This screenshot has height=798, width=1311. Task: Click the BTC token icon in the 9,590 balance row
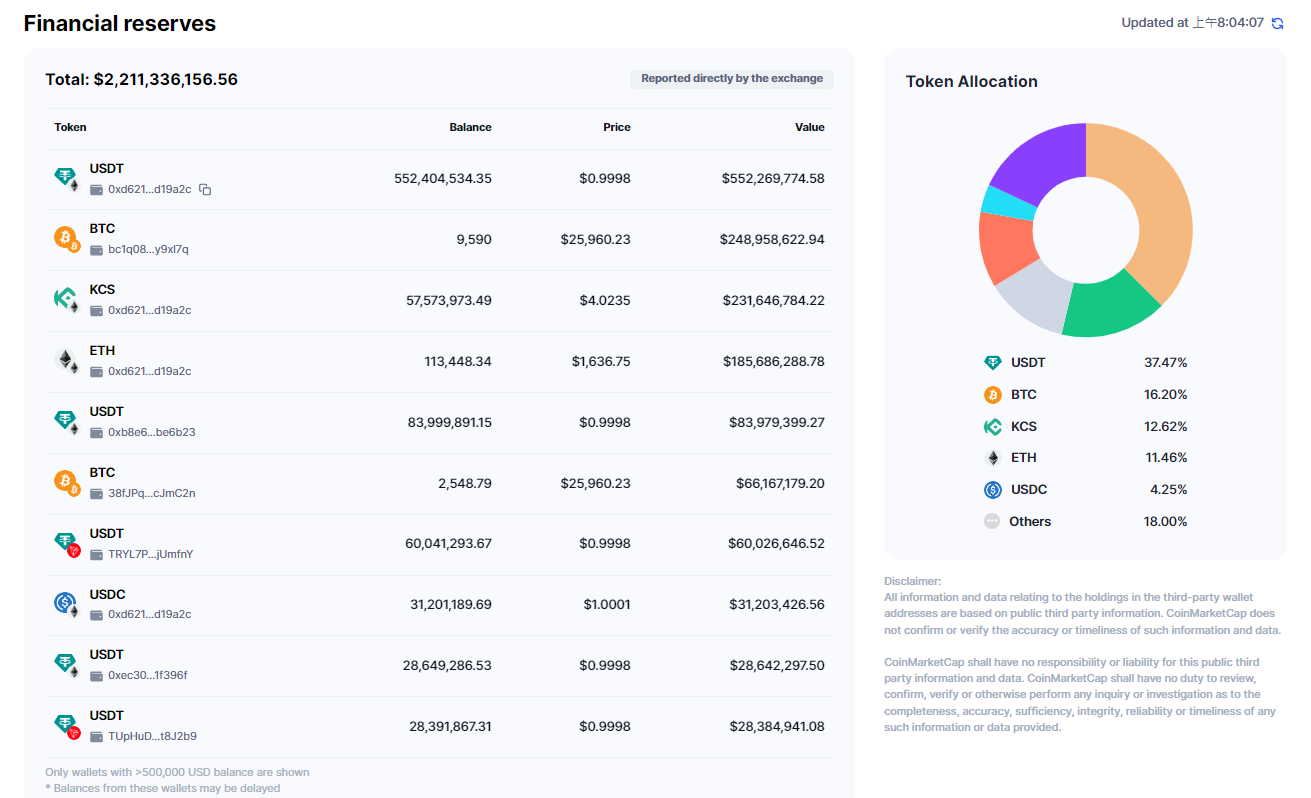(66, 240)
